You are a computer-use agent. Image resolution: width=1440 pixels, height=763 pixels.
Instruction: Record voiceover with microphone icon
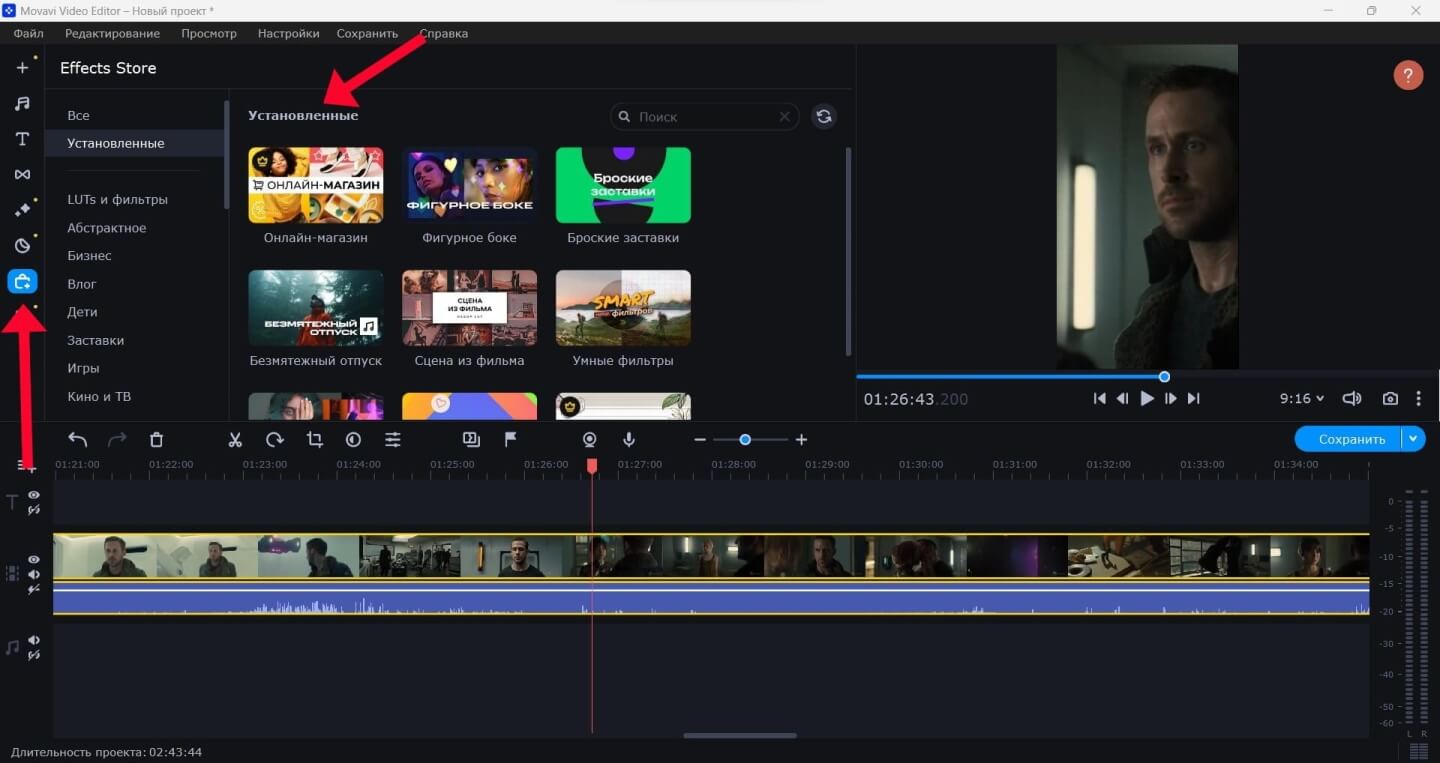coord(629,439)
